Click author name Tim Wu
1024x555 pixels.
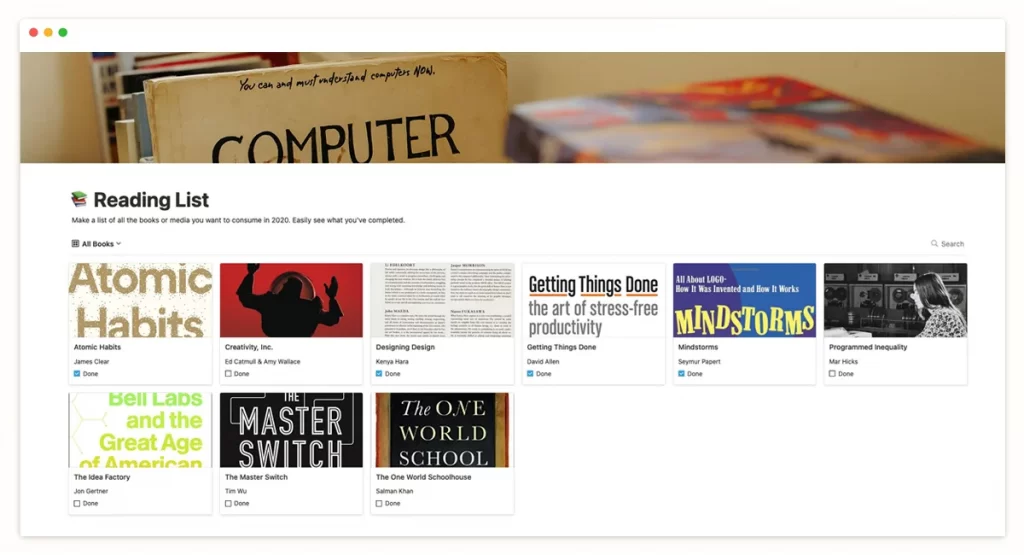236,491
